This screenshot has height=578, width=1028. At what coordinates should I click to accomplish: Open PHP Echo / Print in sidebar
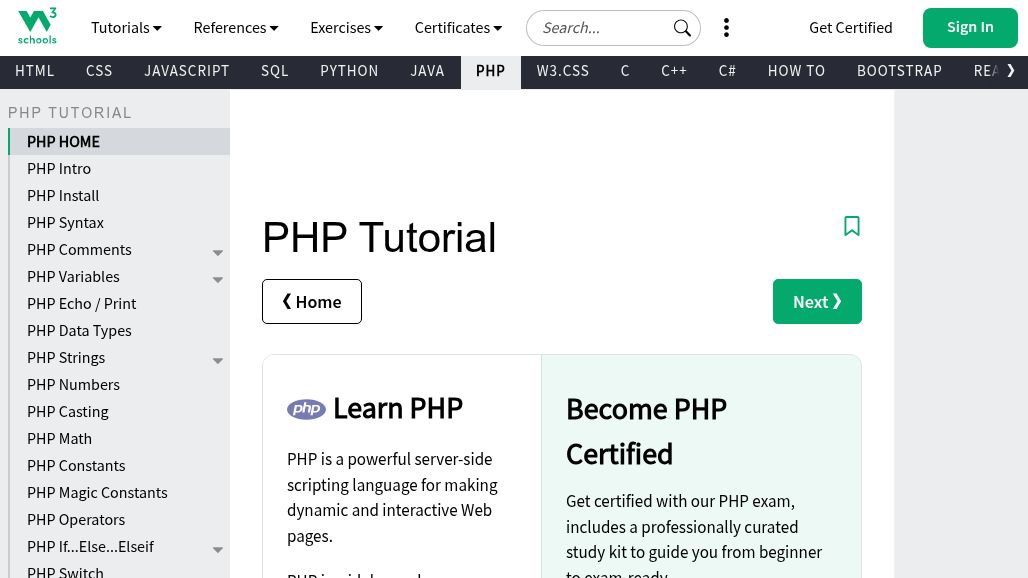119,303
